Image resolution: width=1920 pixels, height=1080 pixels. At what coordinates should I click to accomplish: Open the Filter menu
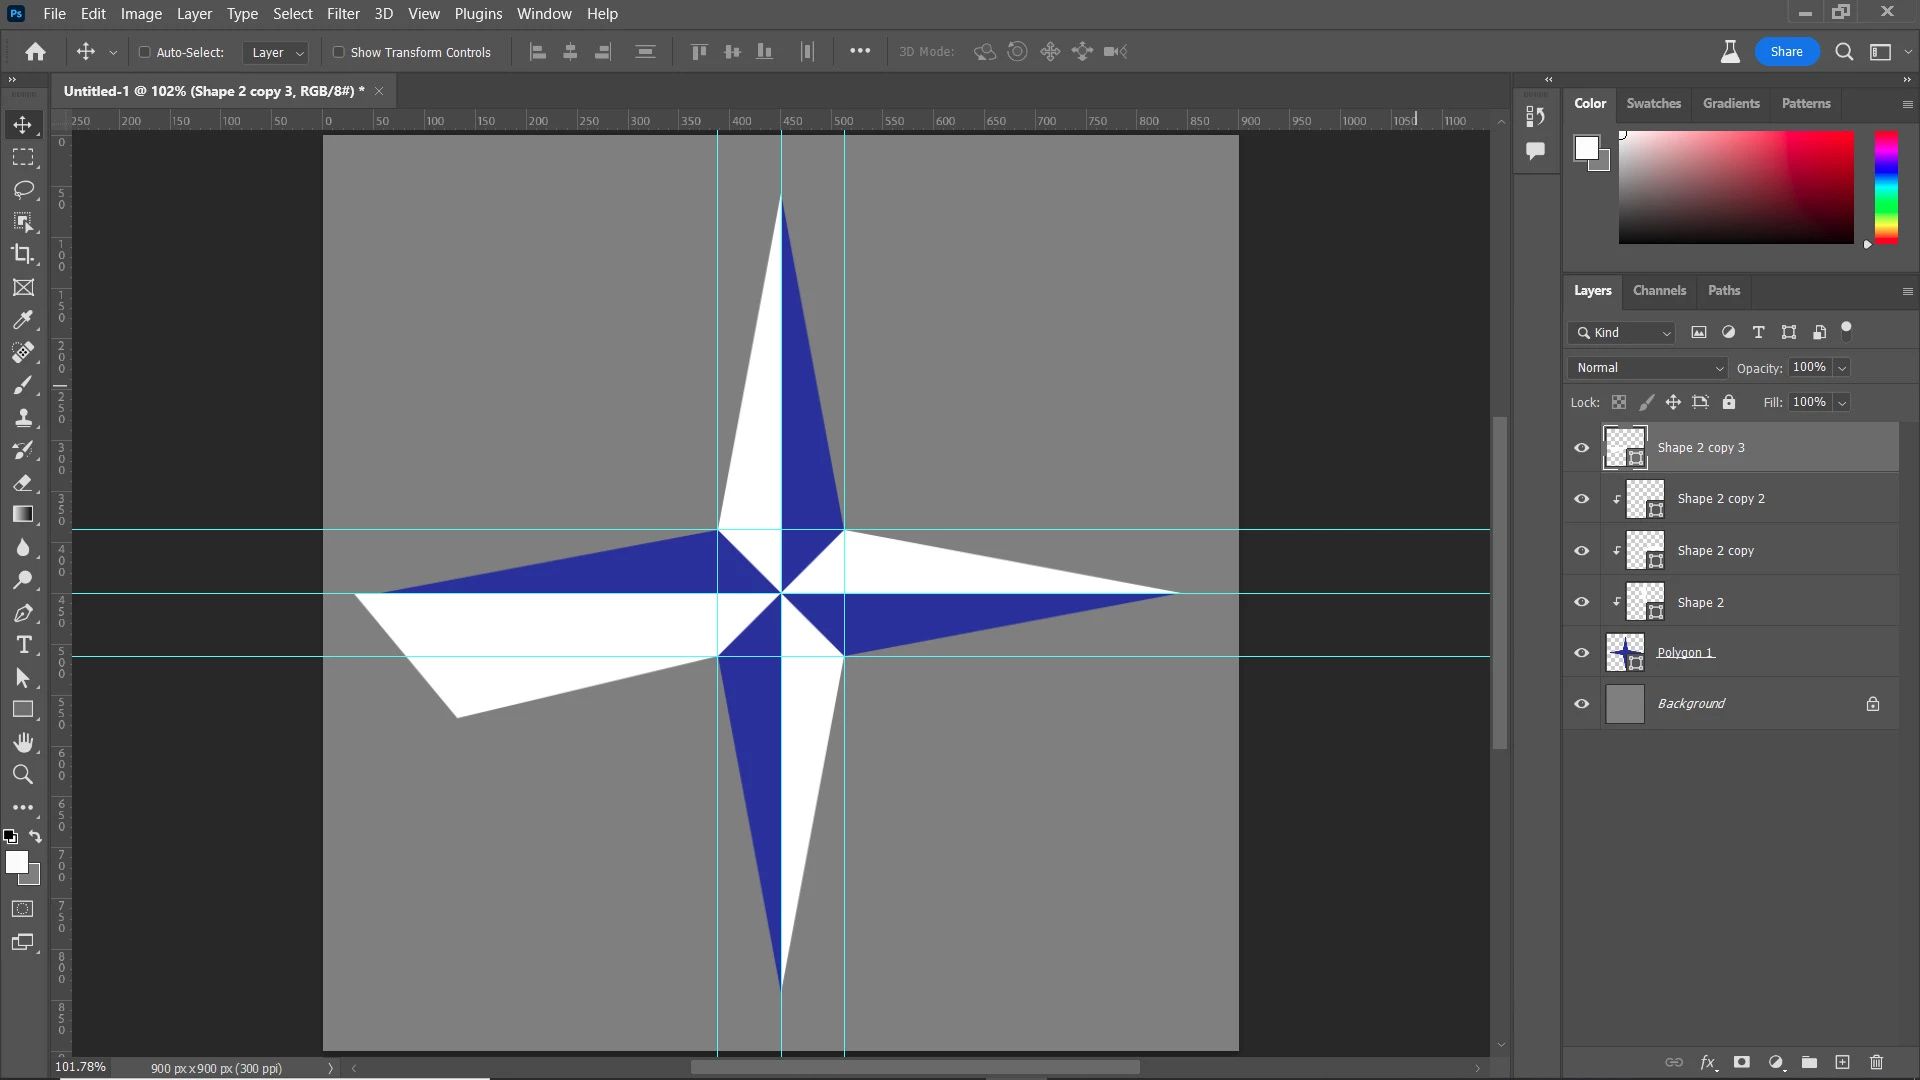(x=343, y=14)
